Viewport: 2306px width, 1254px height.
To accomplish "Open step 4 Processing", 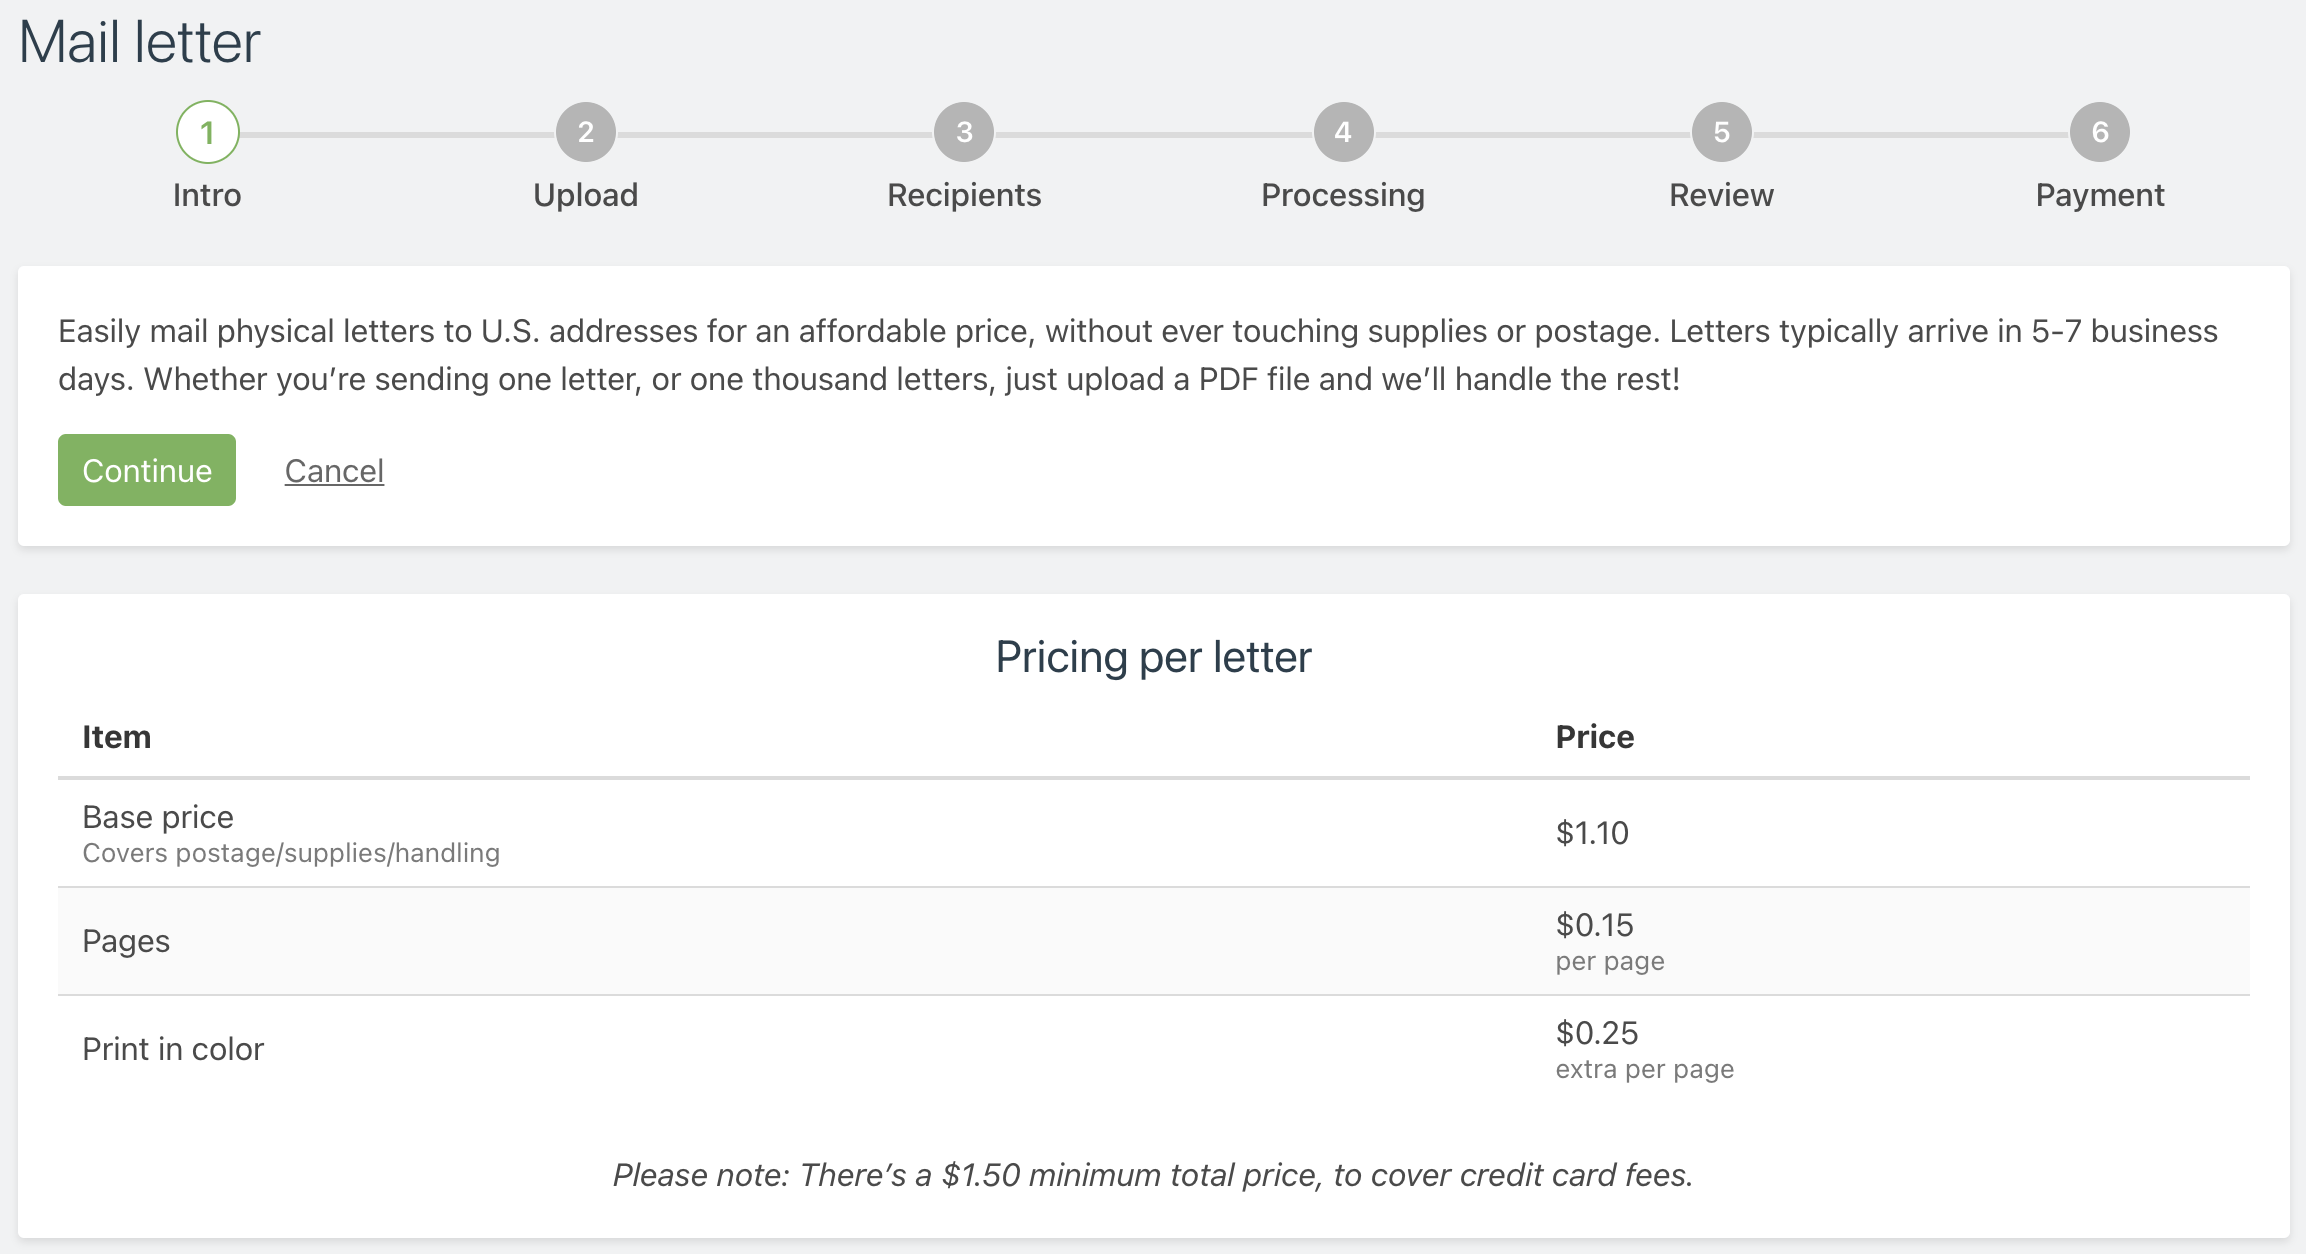I will (x=1343, y=131).
